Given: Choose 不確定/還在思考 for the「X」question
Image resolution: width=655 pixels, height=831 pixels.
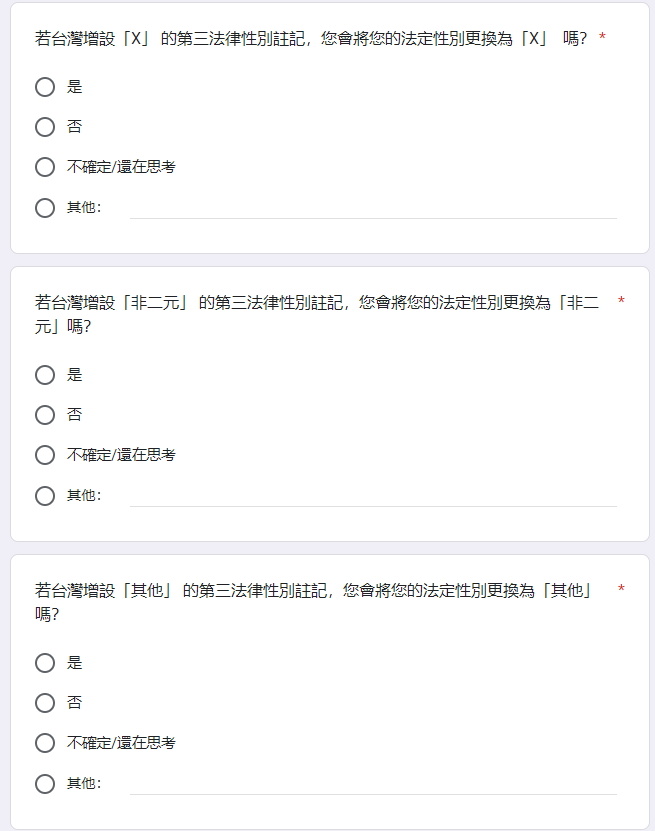Looking at the screenshot, I should click(45, 167).
